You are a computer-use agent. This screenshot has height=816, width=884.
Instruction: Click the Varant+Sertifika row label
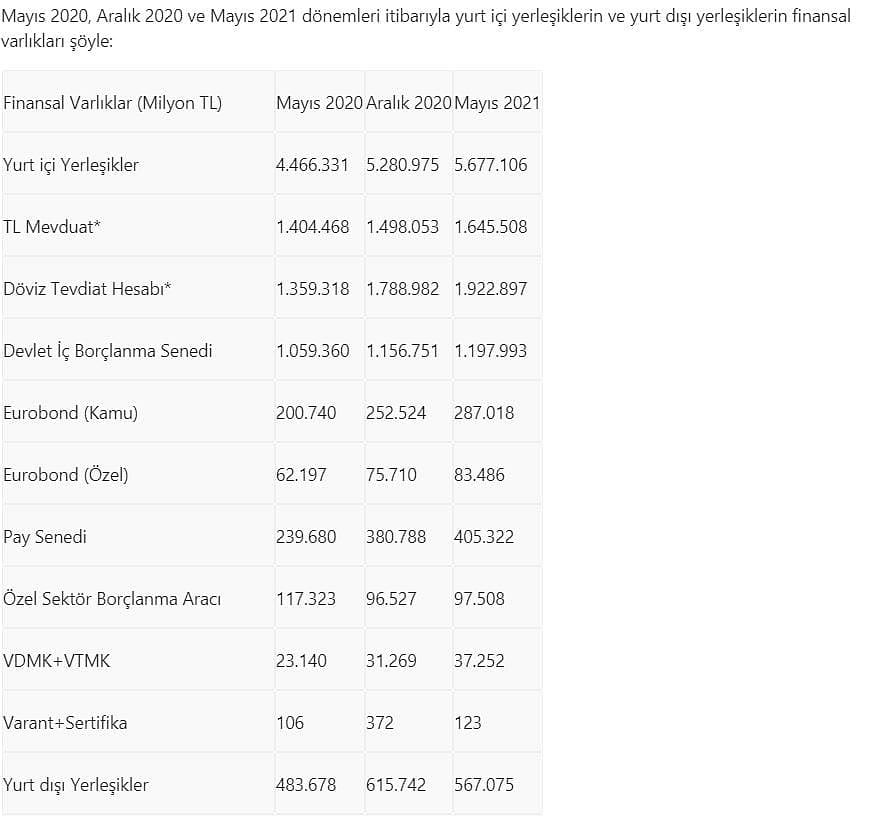[65, 722]
